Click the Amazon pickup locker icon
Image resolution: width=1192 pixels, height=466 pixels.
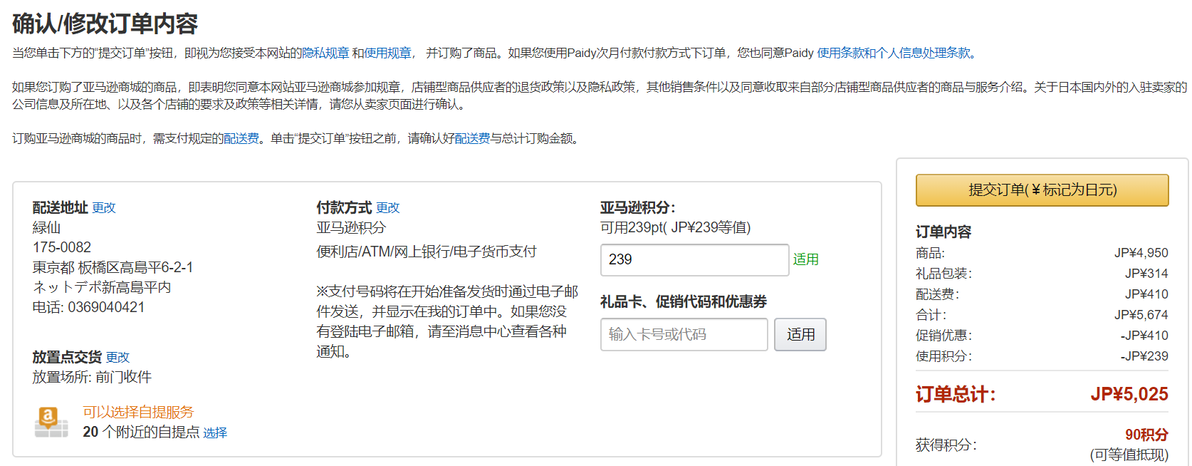click(x=52, y=421)
